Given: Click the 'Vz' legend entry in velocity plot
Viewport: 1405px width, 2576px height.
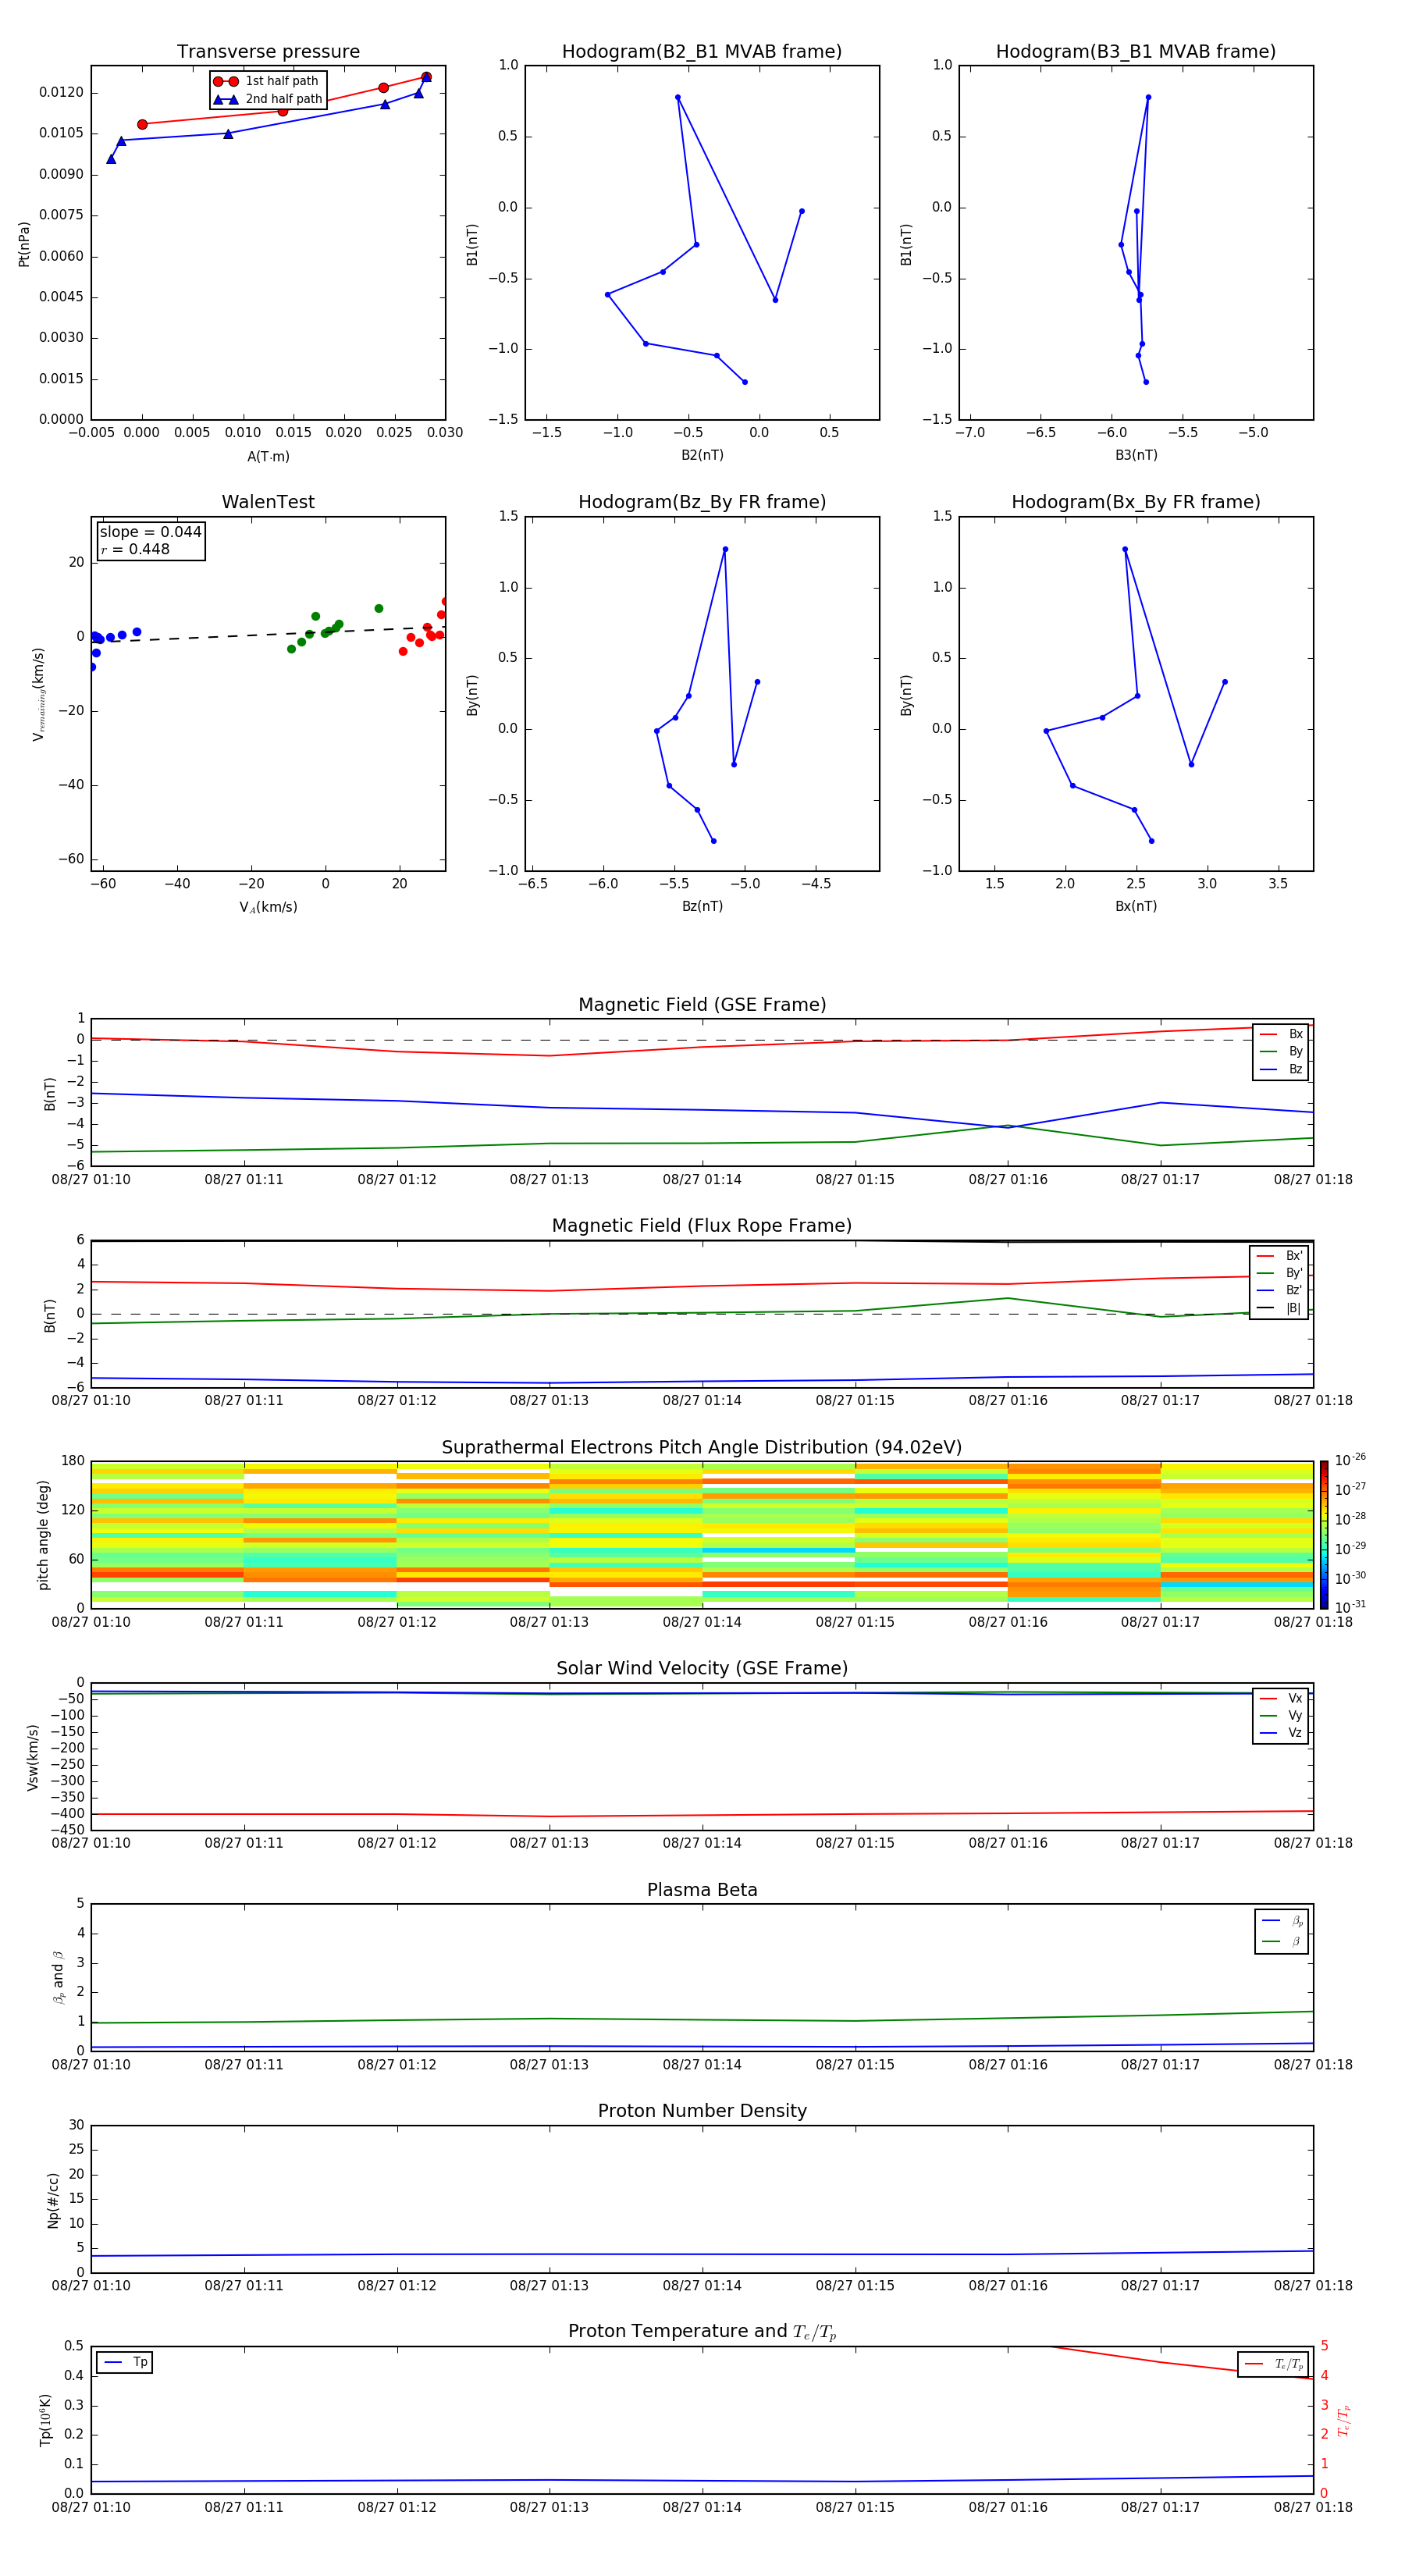Looking at the screenshot, I should pos(1281,1733).
